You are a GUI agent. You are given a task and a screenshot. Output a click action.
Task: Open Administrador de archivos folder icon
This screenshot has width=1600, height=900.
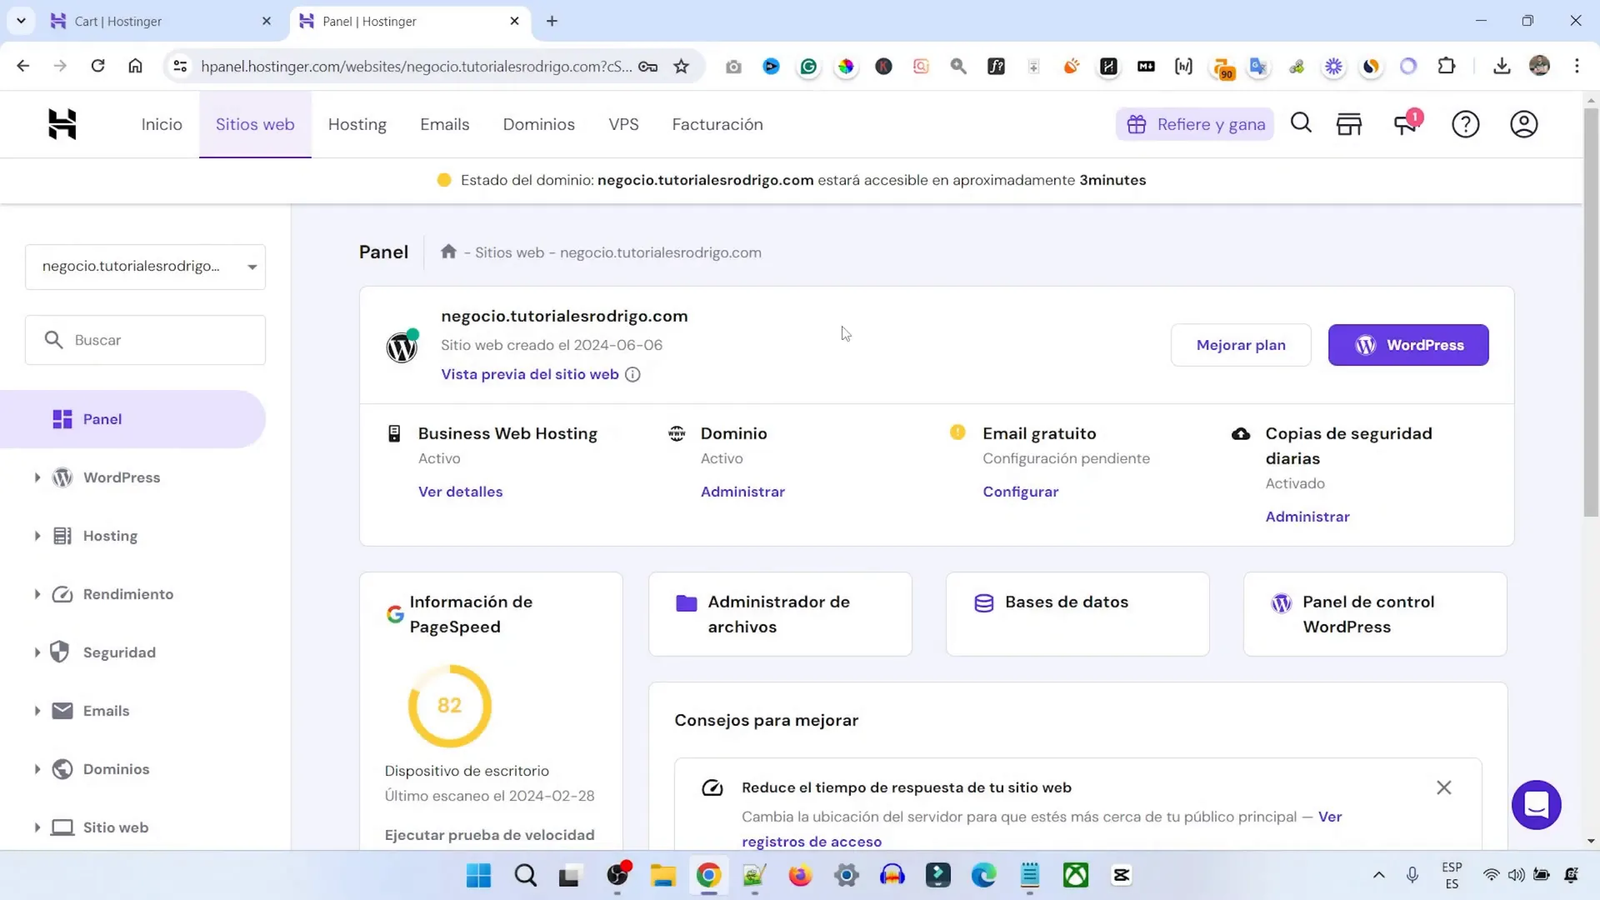click(x=685, y=602)
